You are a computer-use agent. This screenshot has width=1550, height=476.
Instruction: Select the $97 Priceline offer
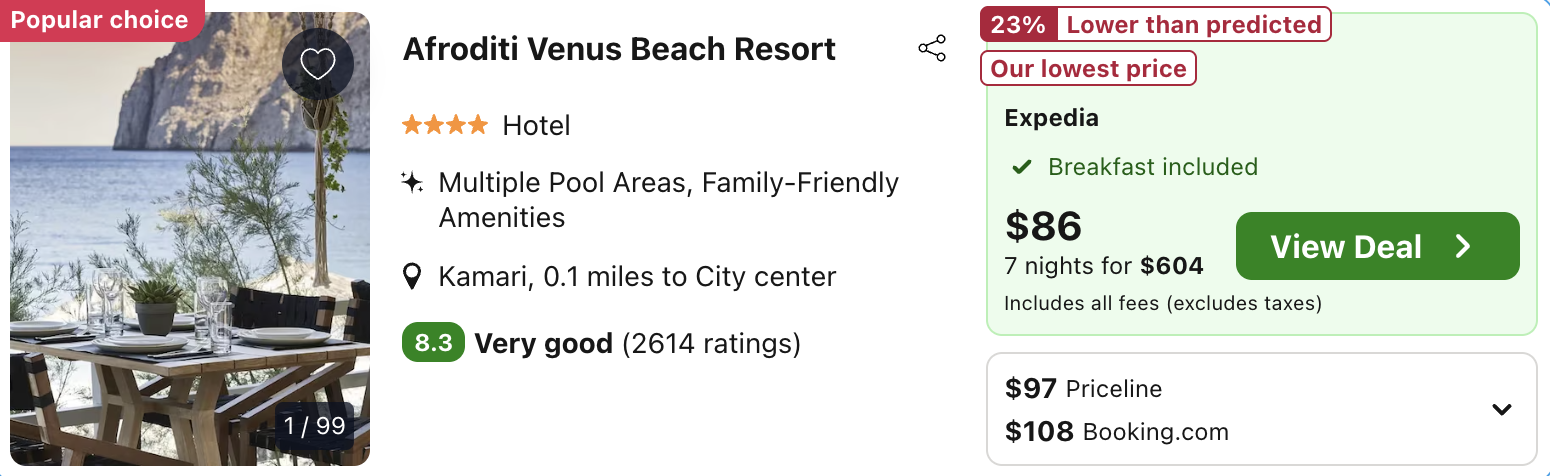(1084, 388)
